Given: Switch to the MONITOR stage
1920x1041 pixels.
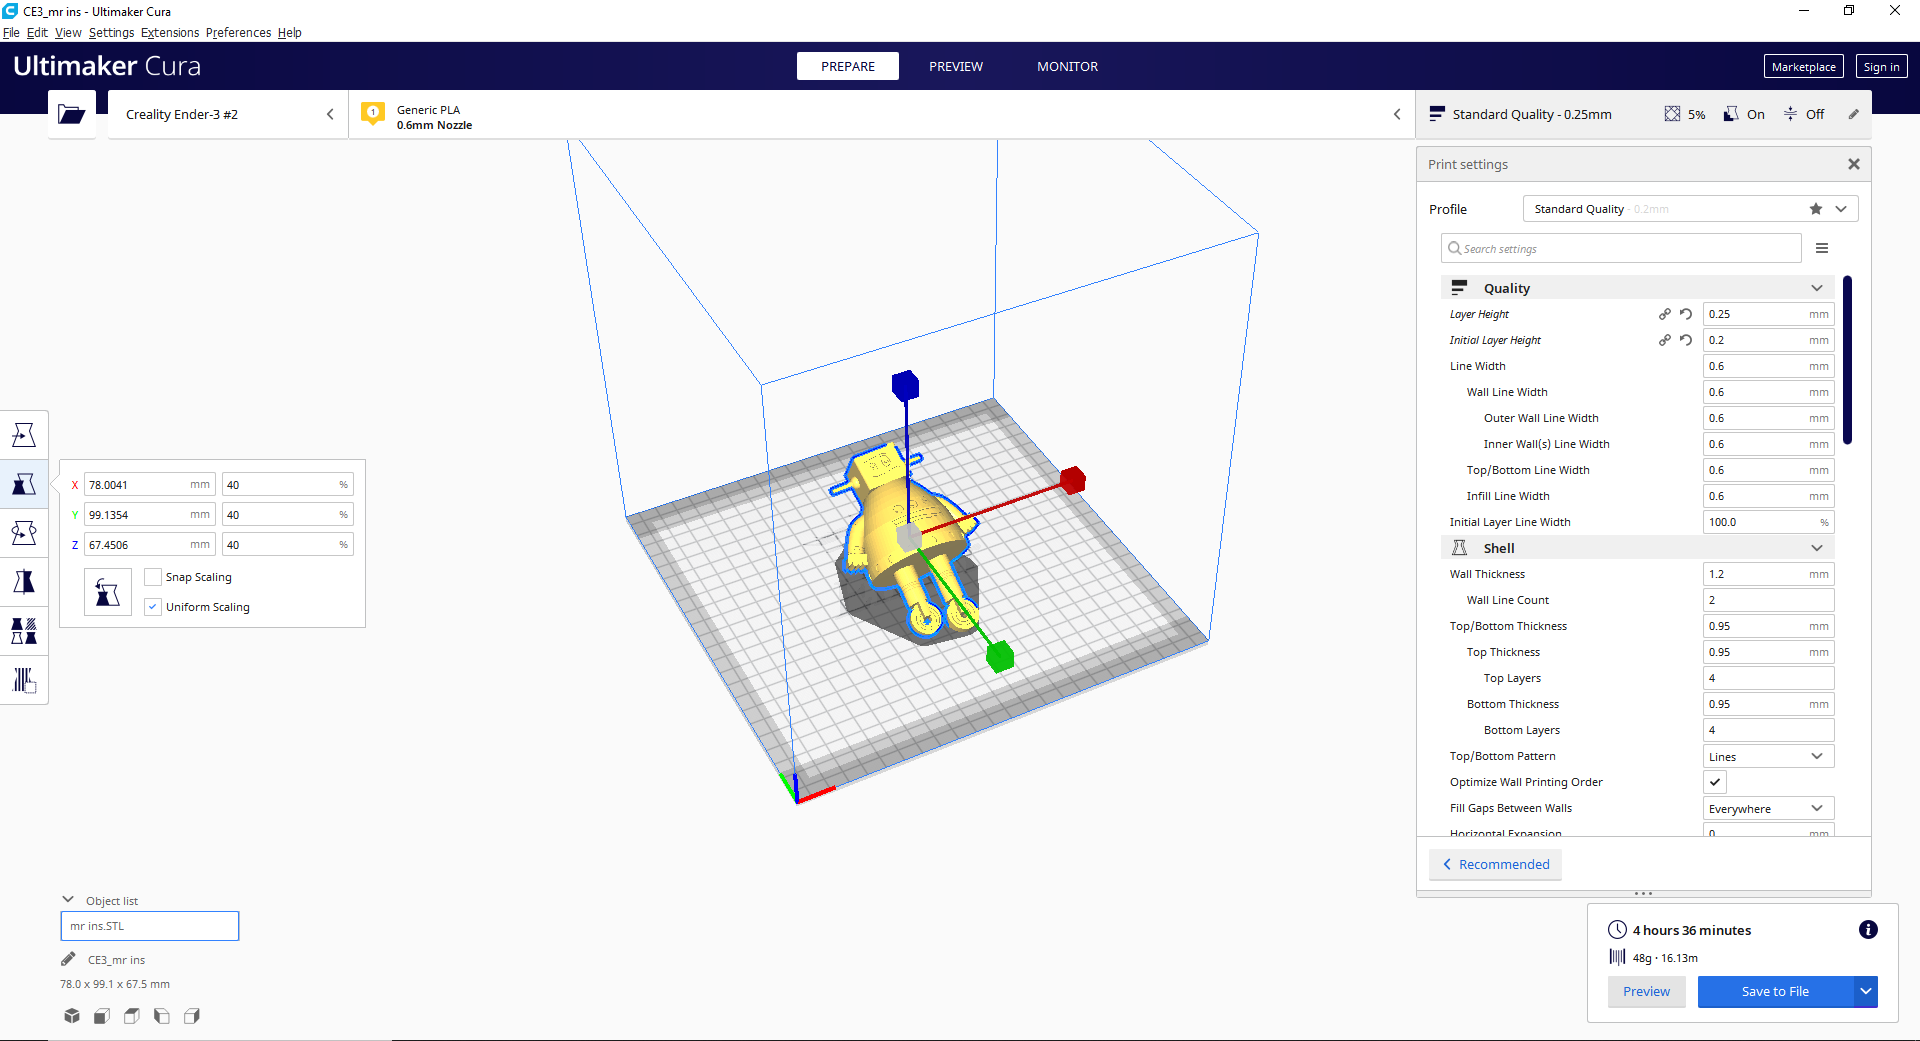Looking at the screenshot, I should pos(1067,66).
